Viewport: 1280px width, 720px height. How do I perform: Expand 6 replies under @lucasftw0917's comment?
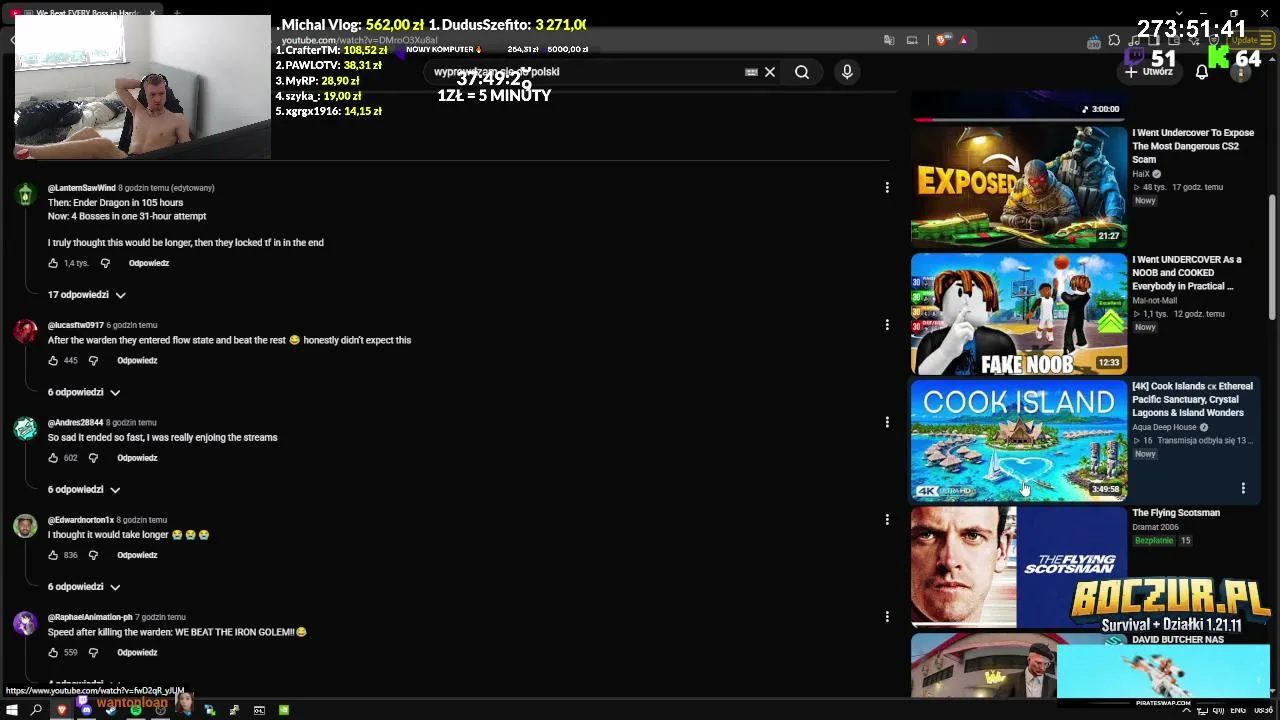[84, 392]
